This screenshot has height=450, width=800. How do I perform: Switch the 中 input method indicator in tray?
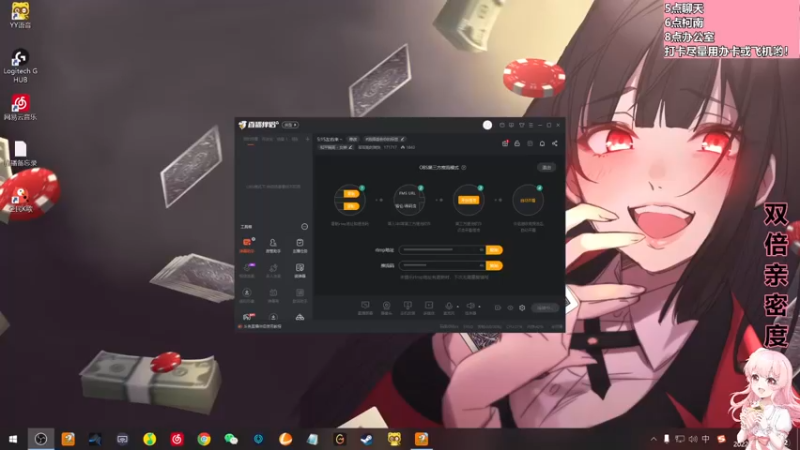(x=706, y=439)
